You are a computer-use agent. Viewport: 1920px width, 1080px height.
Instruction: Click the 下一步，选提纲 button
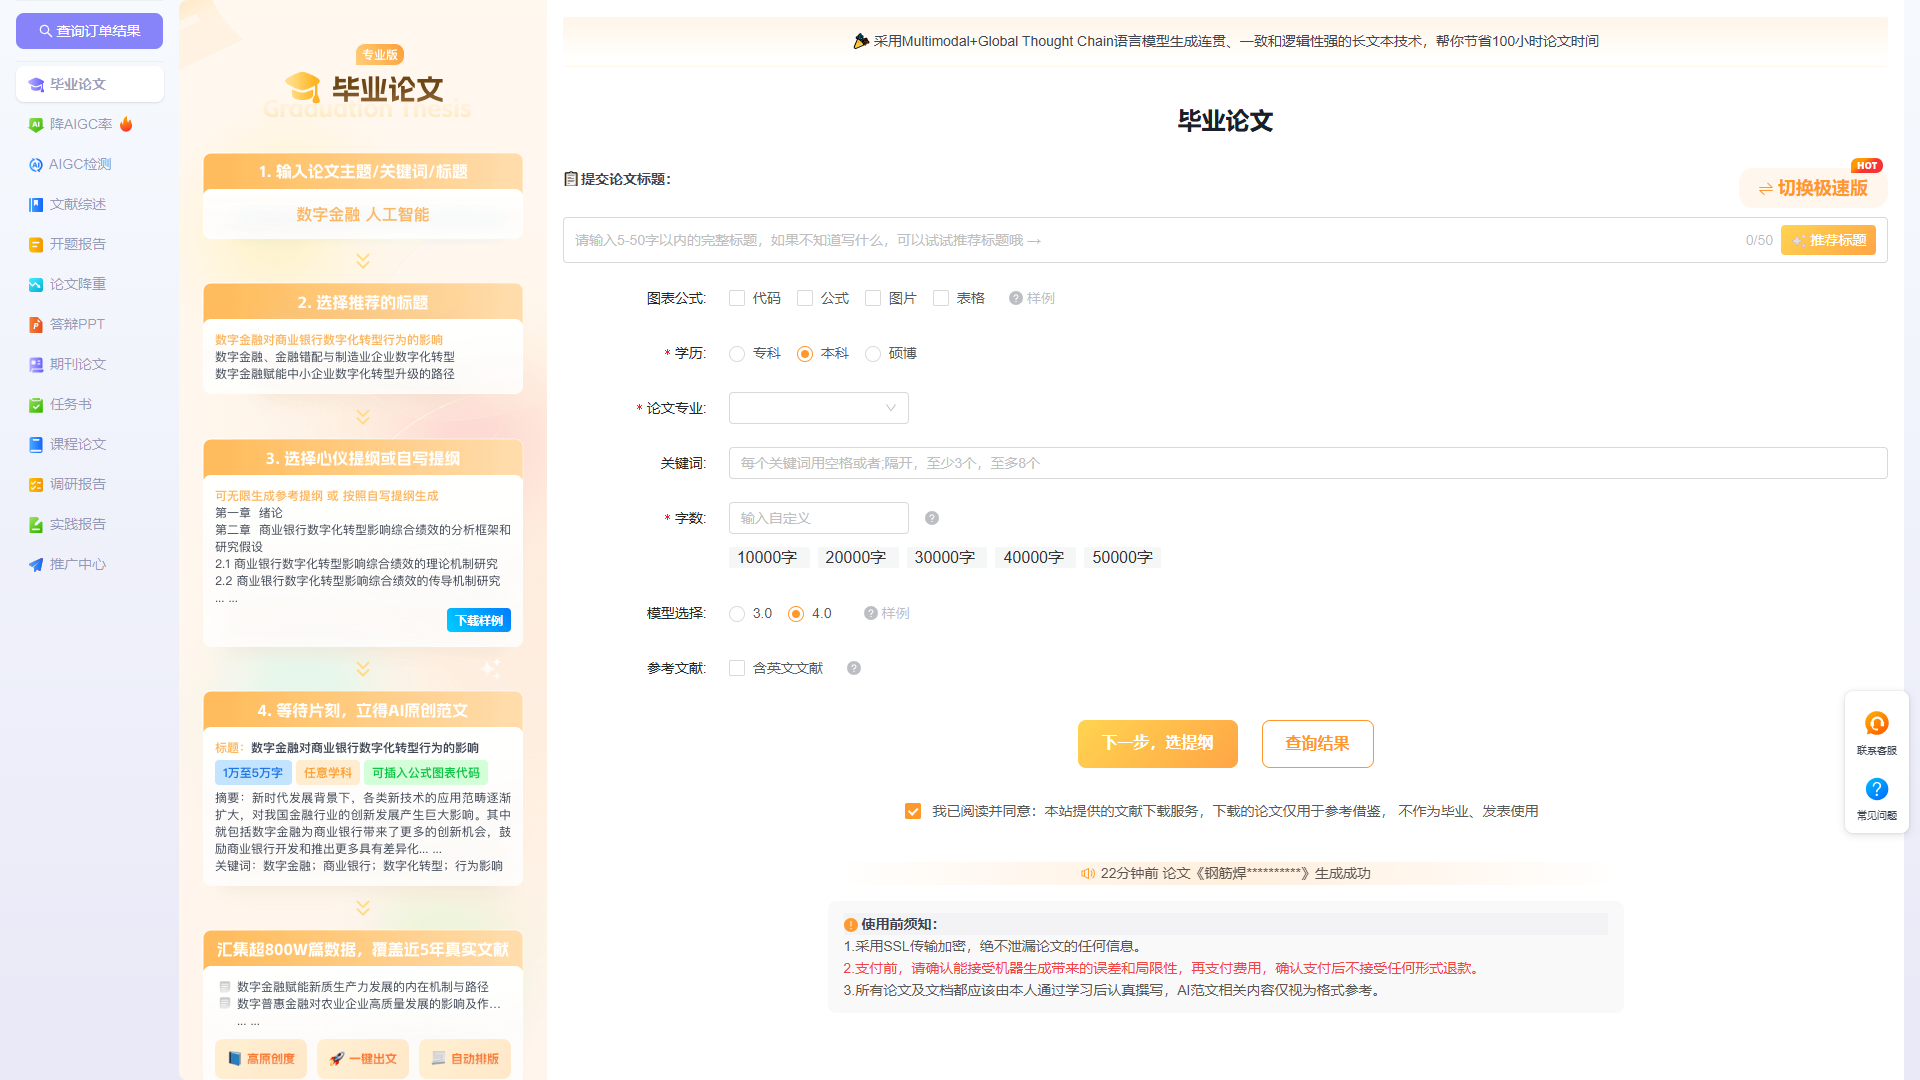coord(1157,743)
